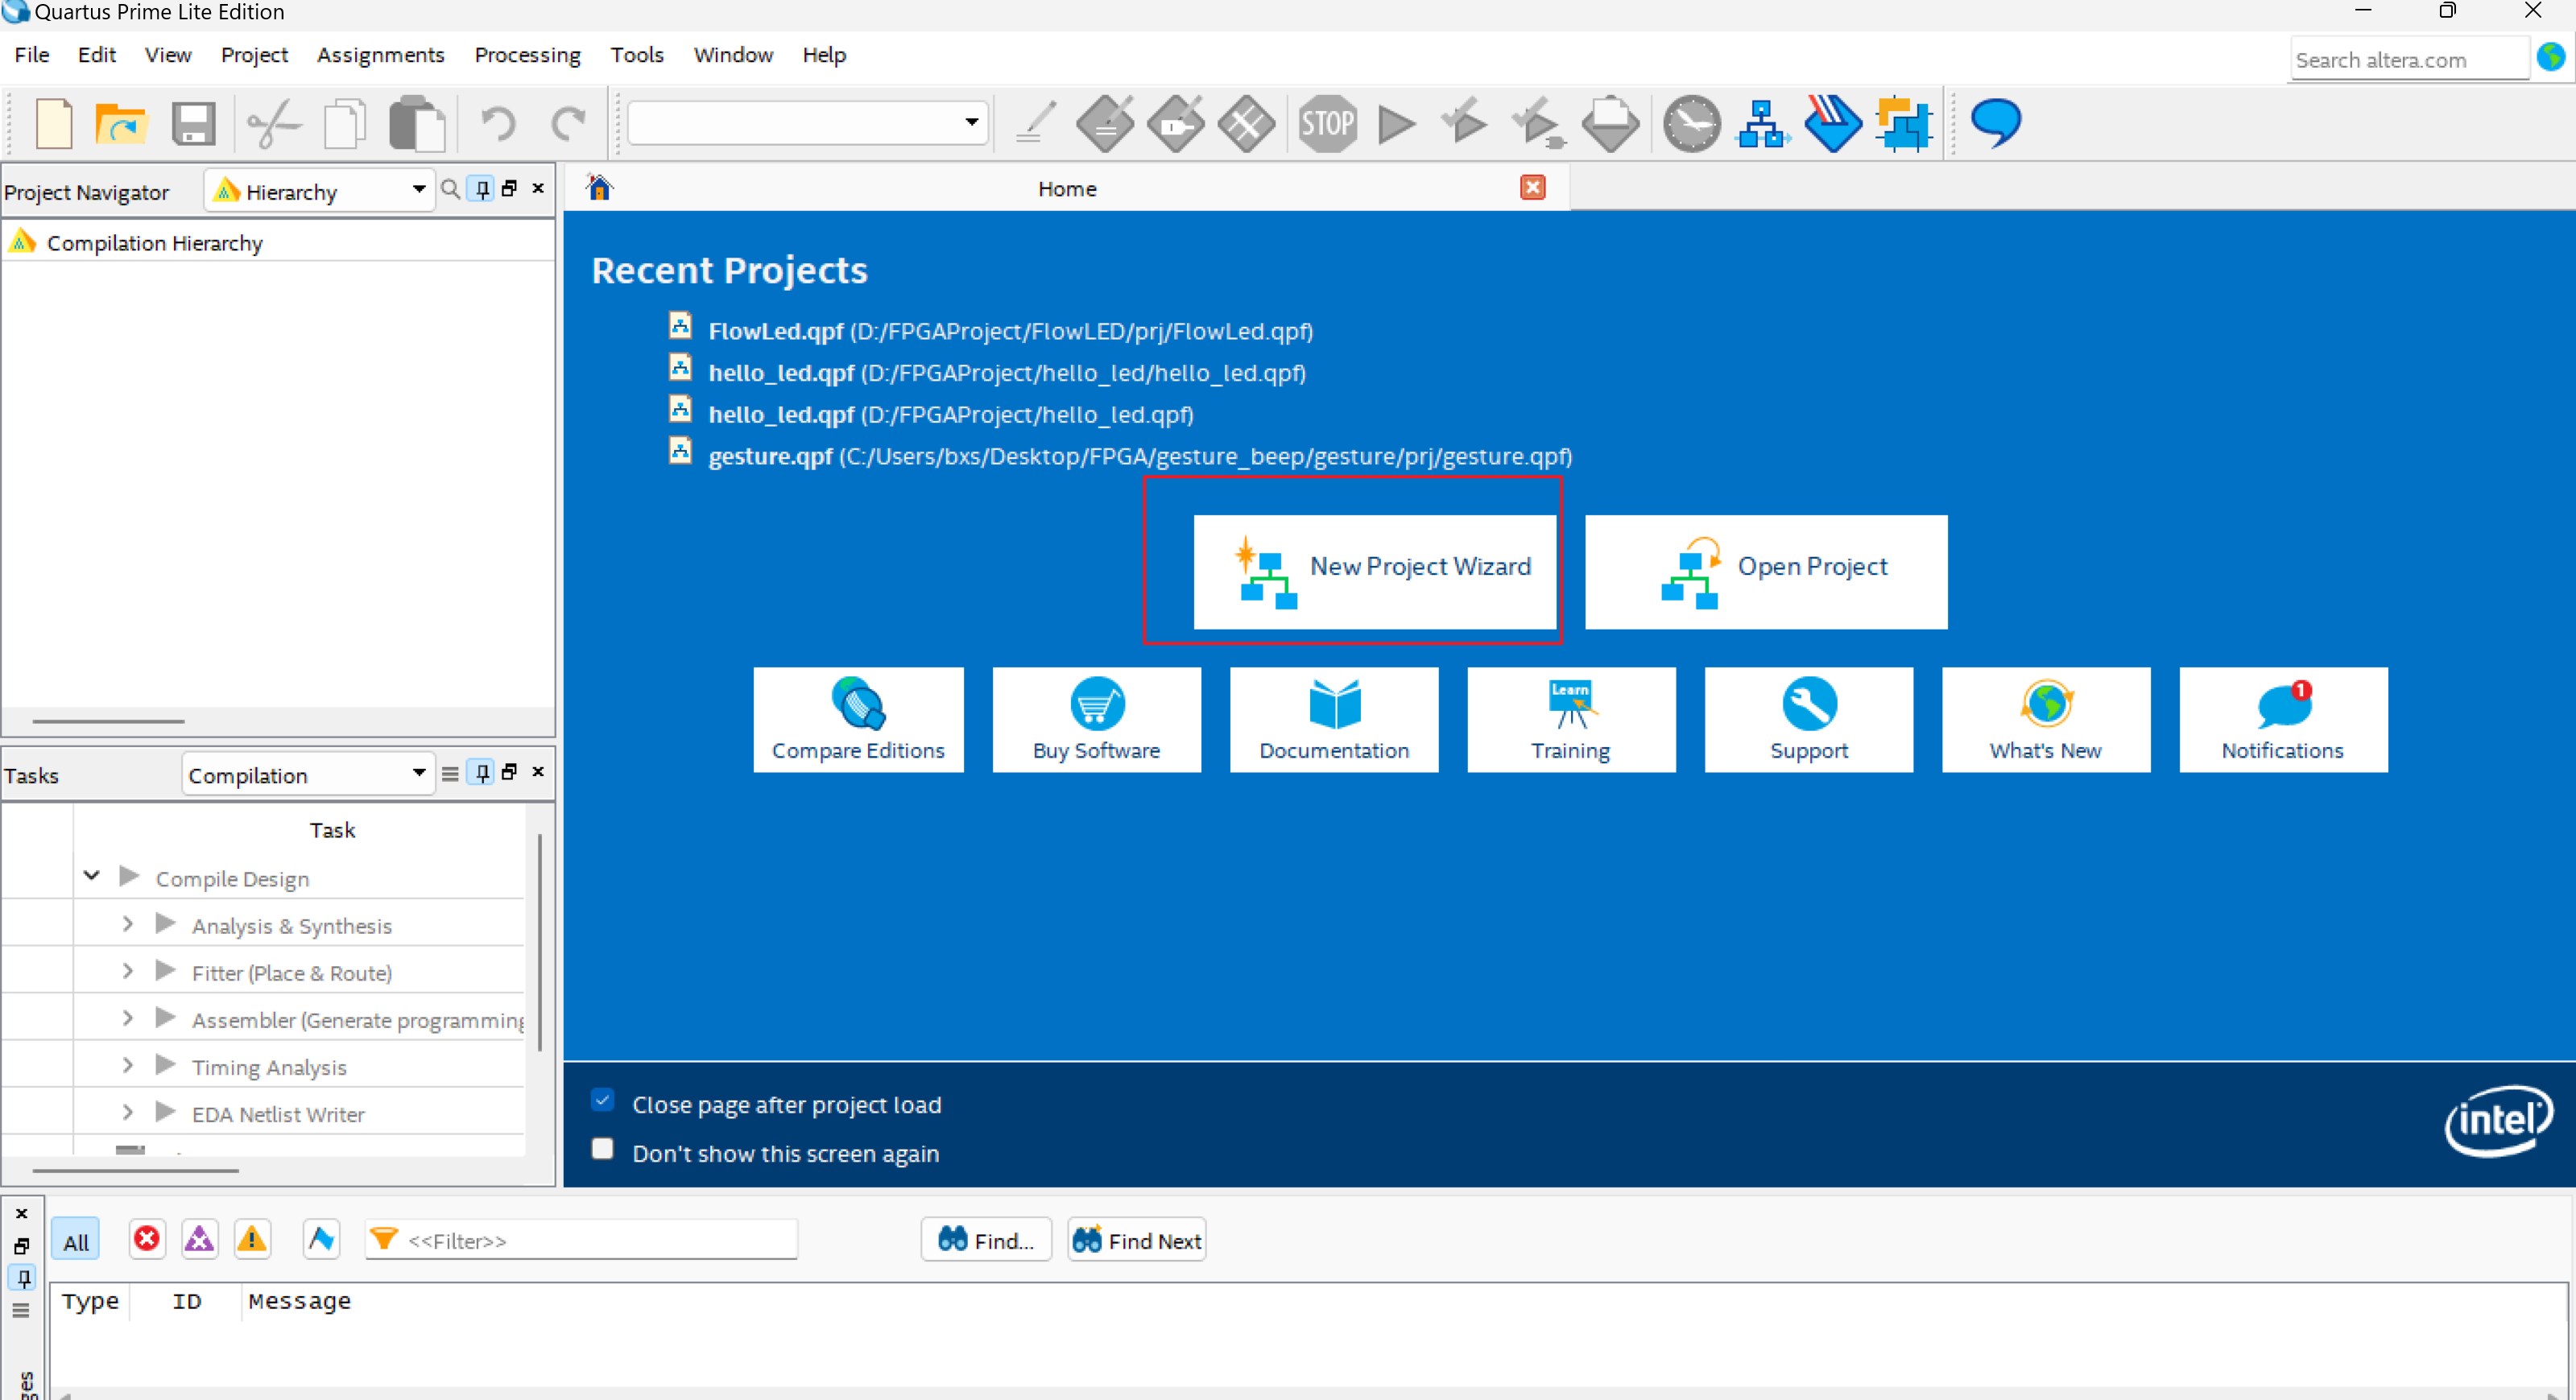This screenshot has height=1400, width=2576.
Task: Click the Search altera.com field
Action: coord(2409,58)
